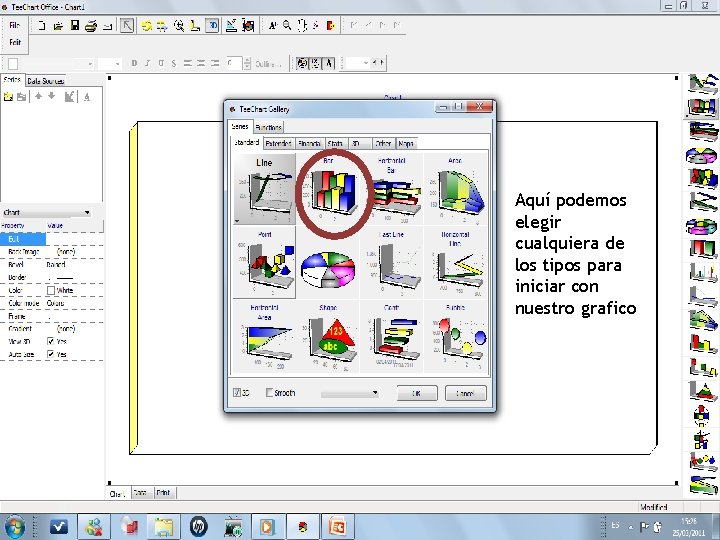This screenshot has width=720, height=540.
Task: Select the Shape chart type
Action: tap(328, 336)
